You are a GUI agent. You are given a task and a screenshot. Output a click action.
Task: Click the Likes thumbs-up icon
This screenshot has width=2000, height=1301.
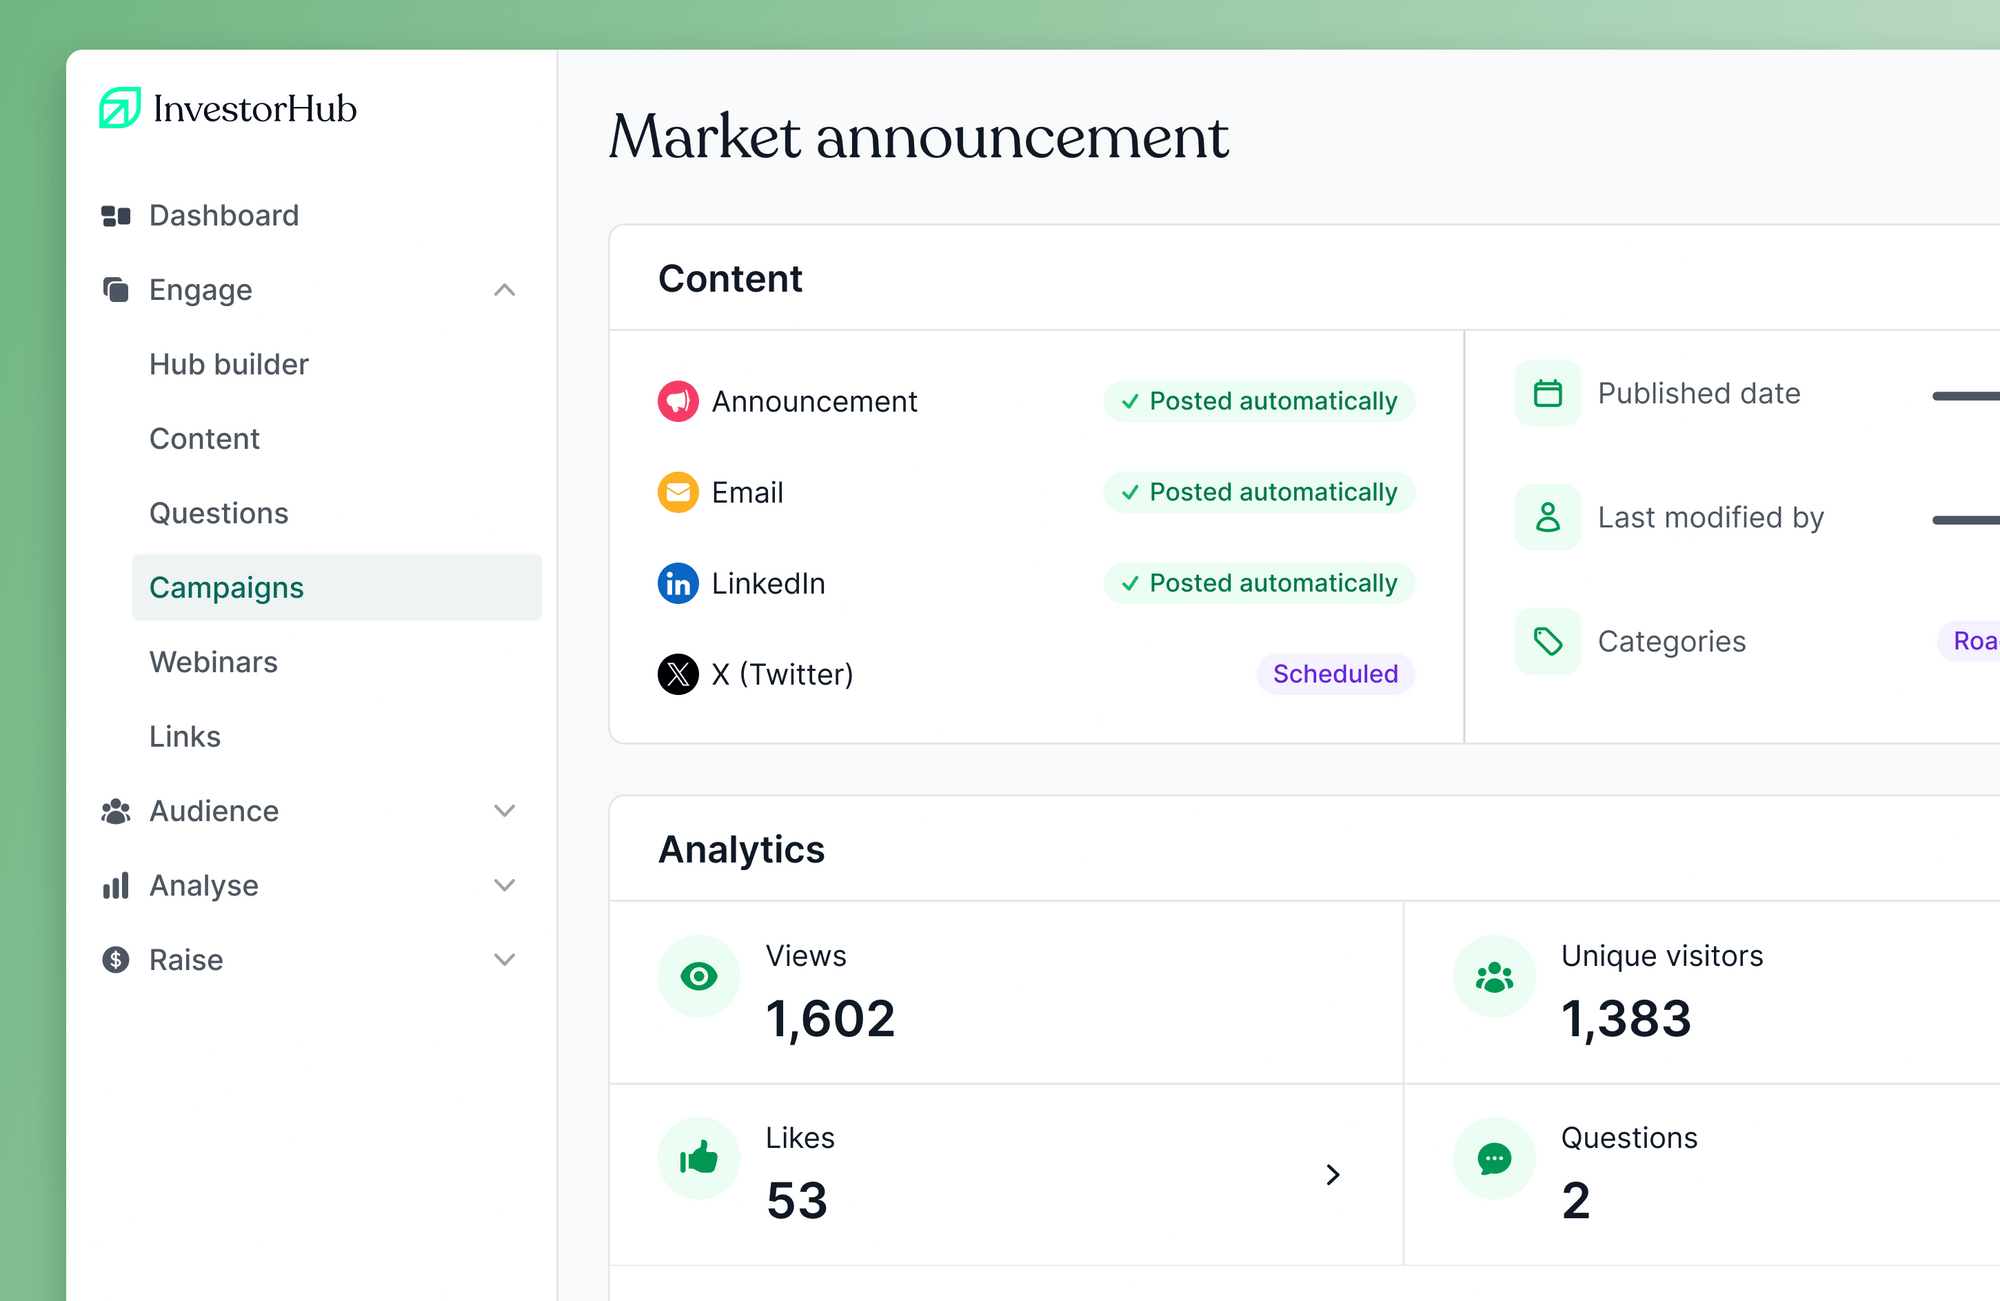point(699,1158)
